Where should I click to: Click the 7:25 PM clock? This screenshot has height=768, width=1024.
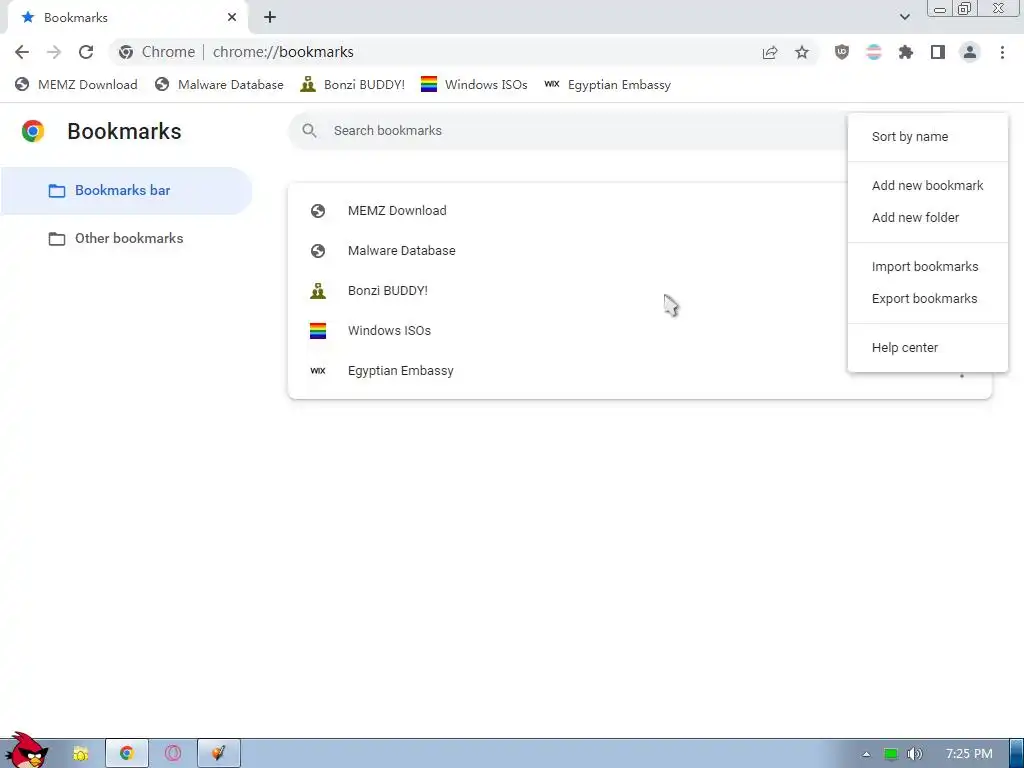click(969, 754)
